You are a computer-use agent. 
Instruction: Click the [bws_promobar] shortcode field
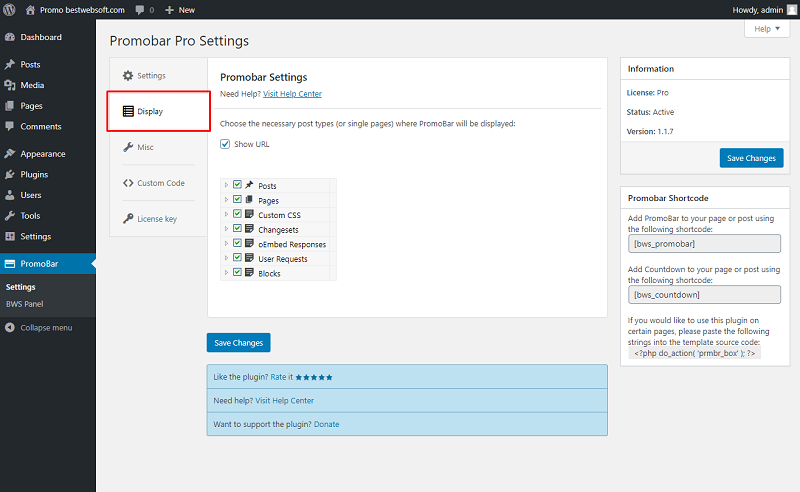point(704,243)
